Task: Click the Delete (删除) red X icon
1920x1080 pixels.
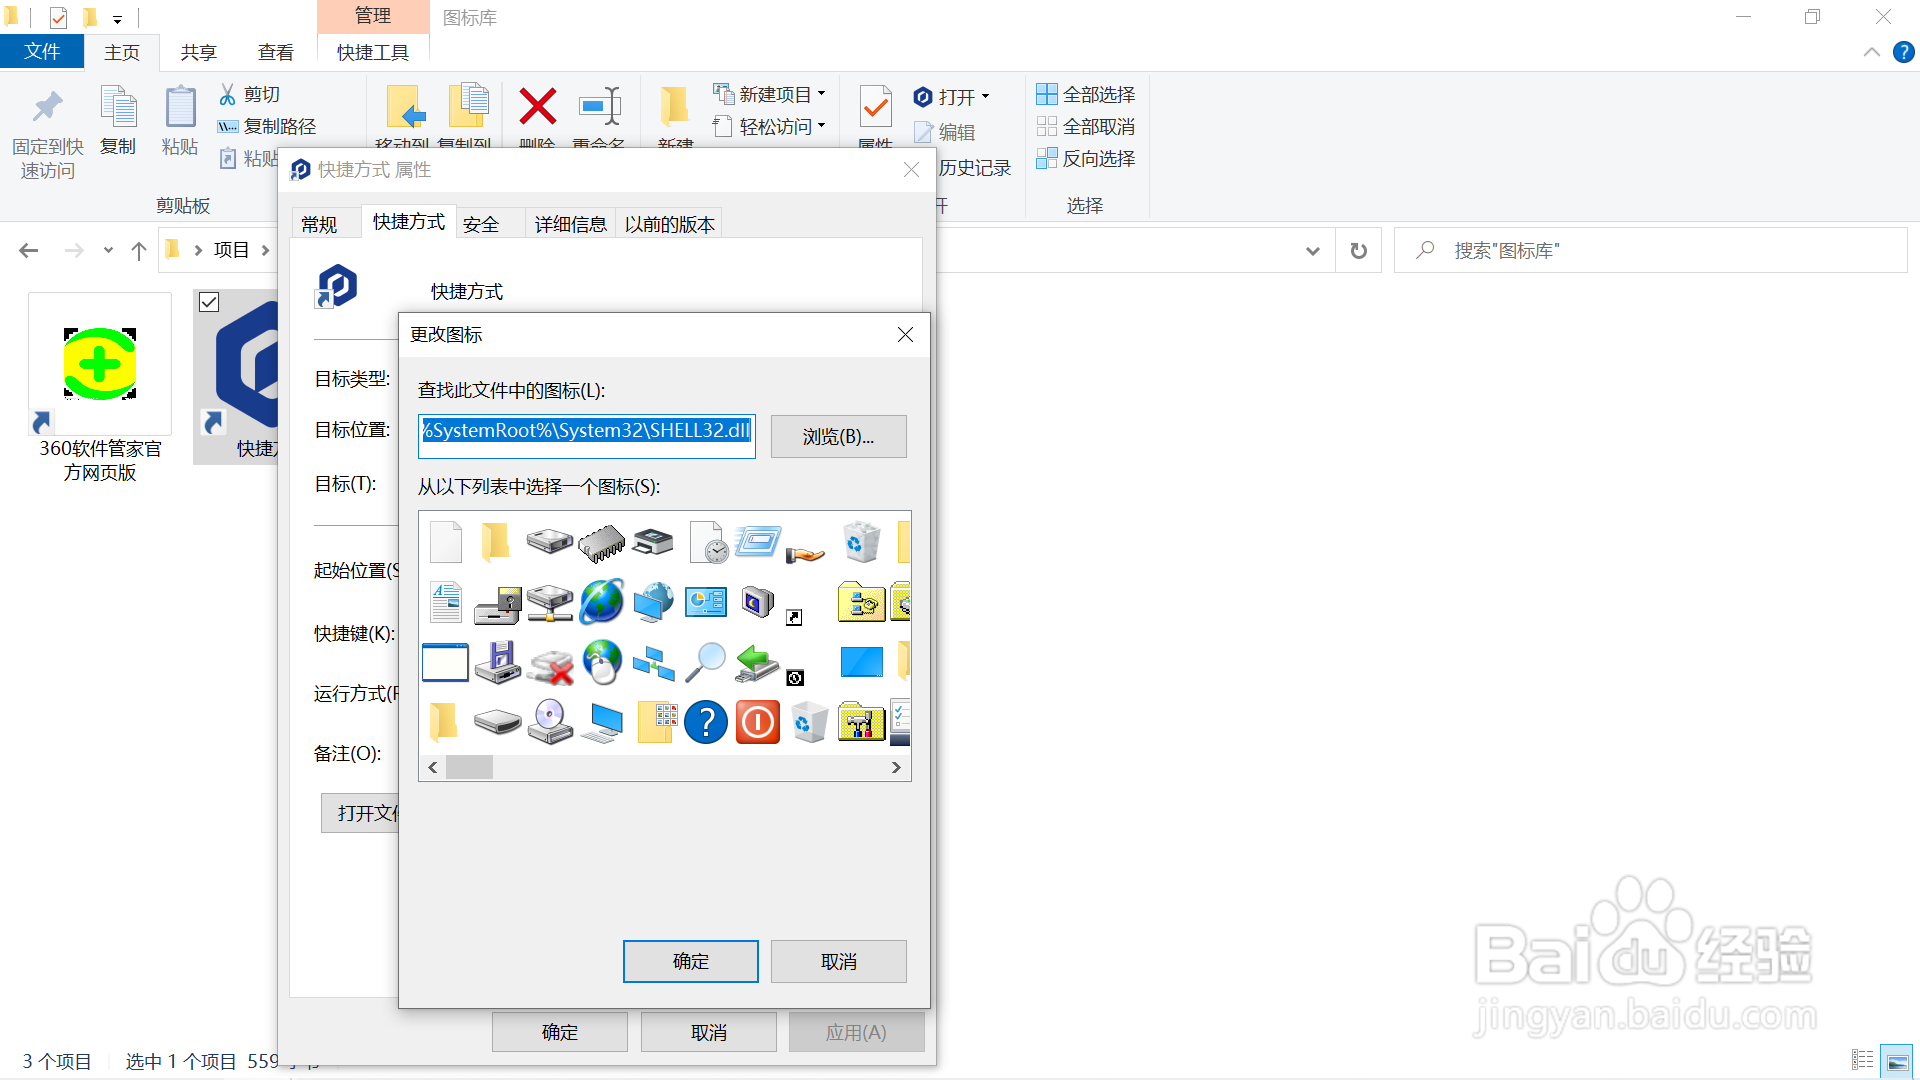Action: pyautogui.click(x=538, y=108)
